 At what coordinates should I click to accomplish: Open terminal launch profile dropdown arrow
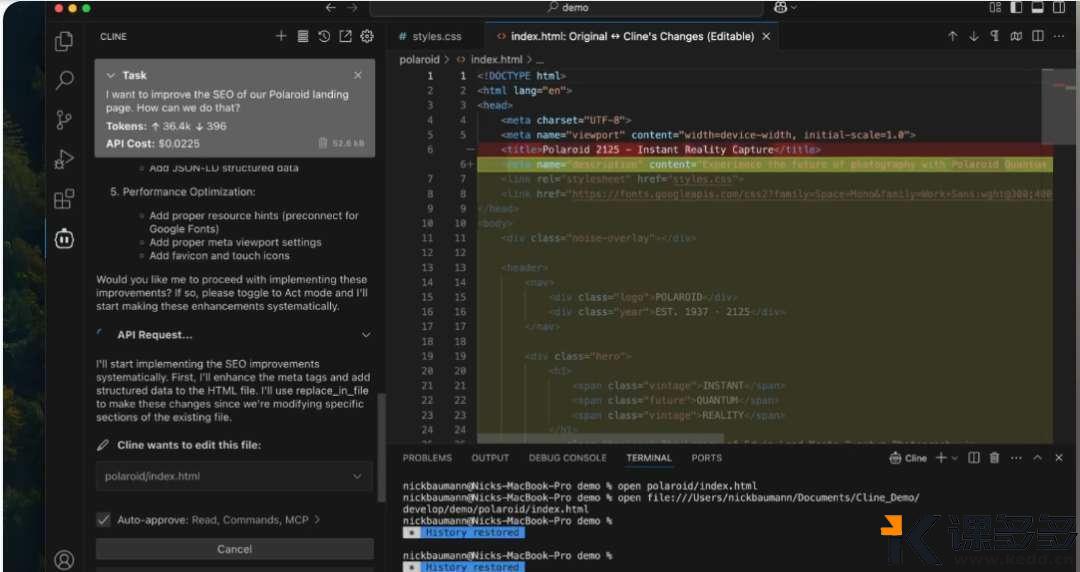pyautogui.click(x=955, y=458)
